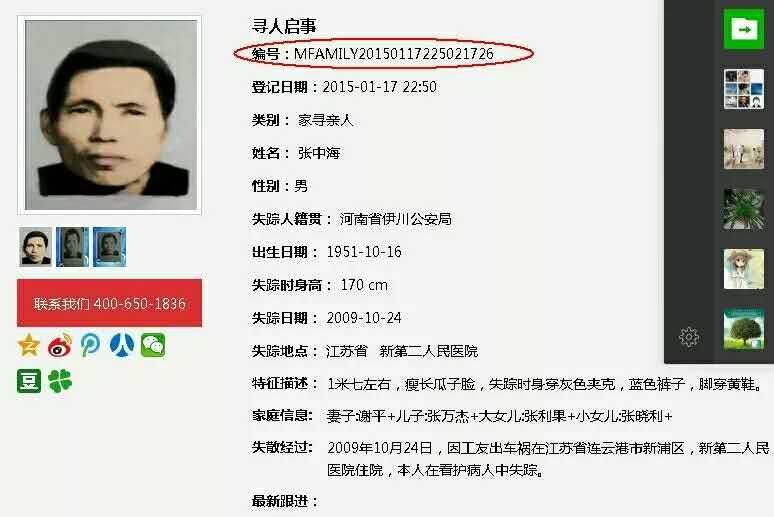Open the photo collage thumbnail in sidebar

coord(744,89)
